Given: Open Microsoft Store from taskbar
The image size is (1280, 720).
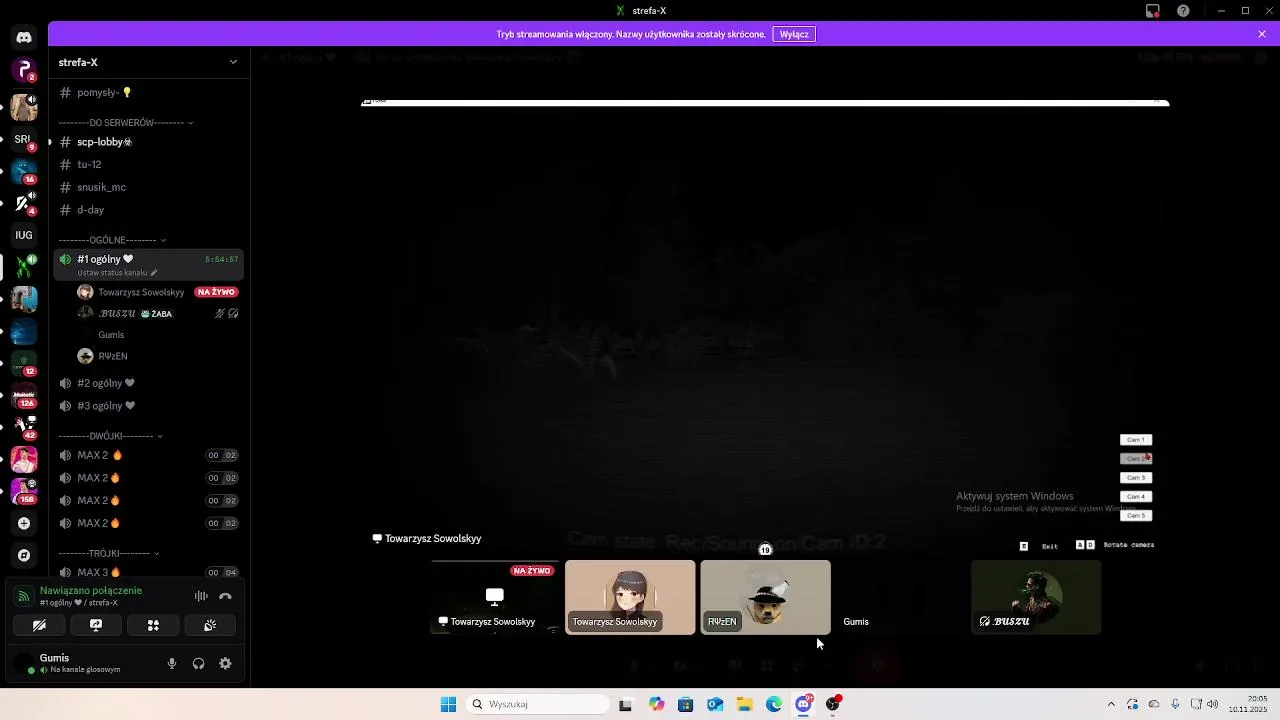Looking at the screenshot, I should 685,704.
